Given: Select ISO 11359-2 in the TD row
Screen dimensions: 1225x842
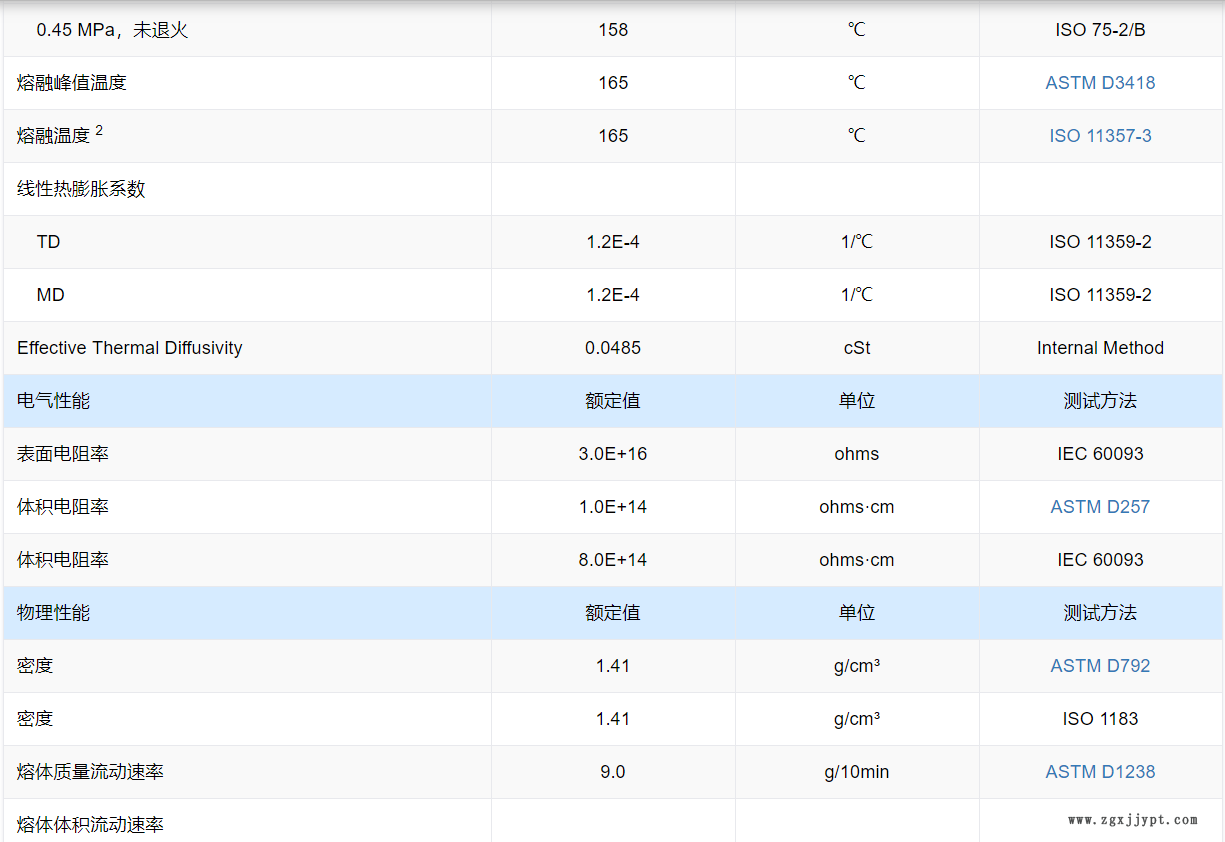Looking at the screenshot, I should (x=1100, y=242).
